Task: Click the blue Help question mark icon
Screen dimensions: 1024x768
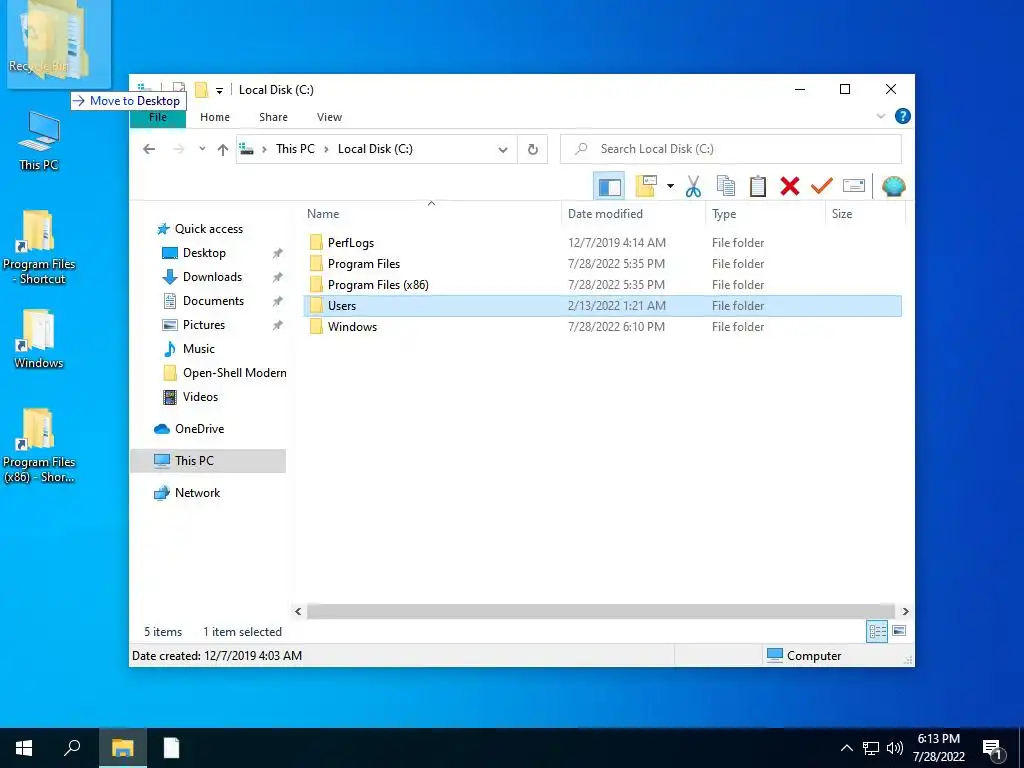Action: coord(903,116)
